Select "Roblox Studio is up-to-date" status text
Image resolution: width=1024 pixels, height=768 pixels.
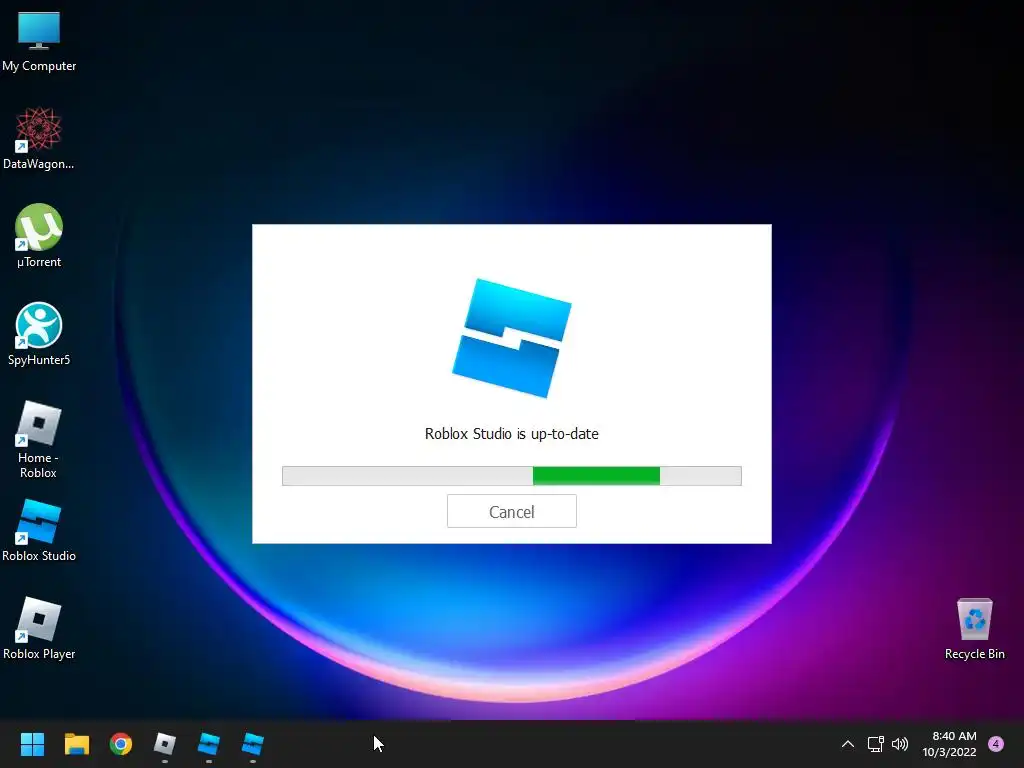click(x=511, y=434)
